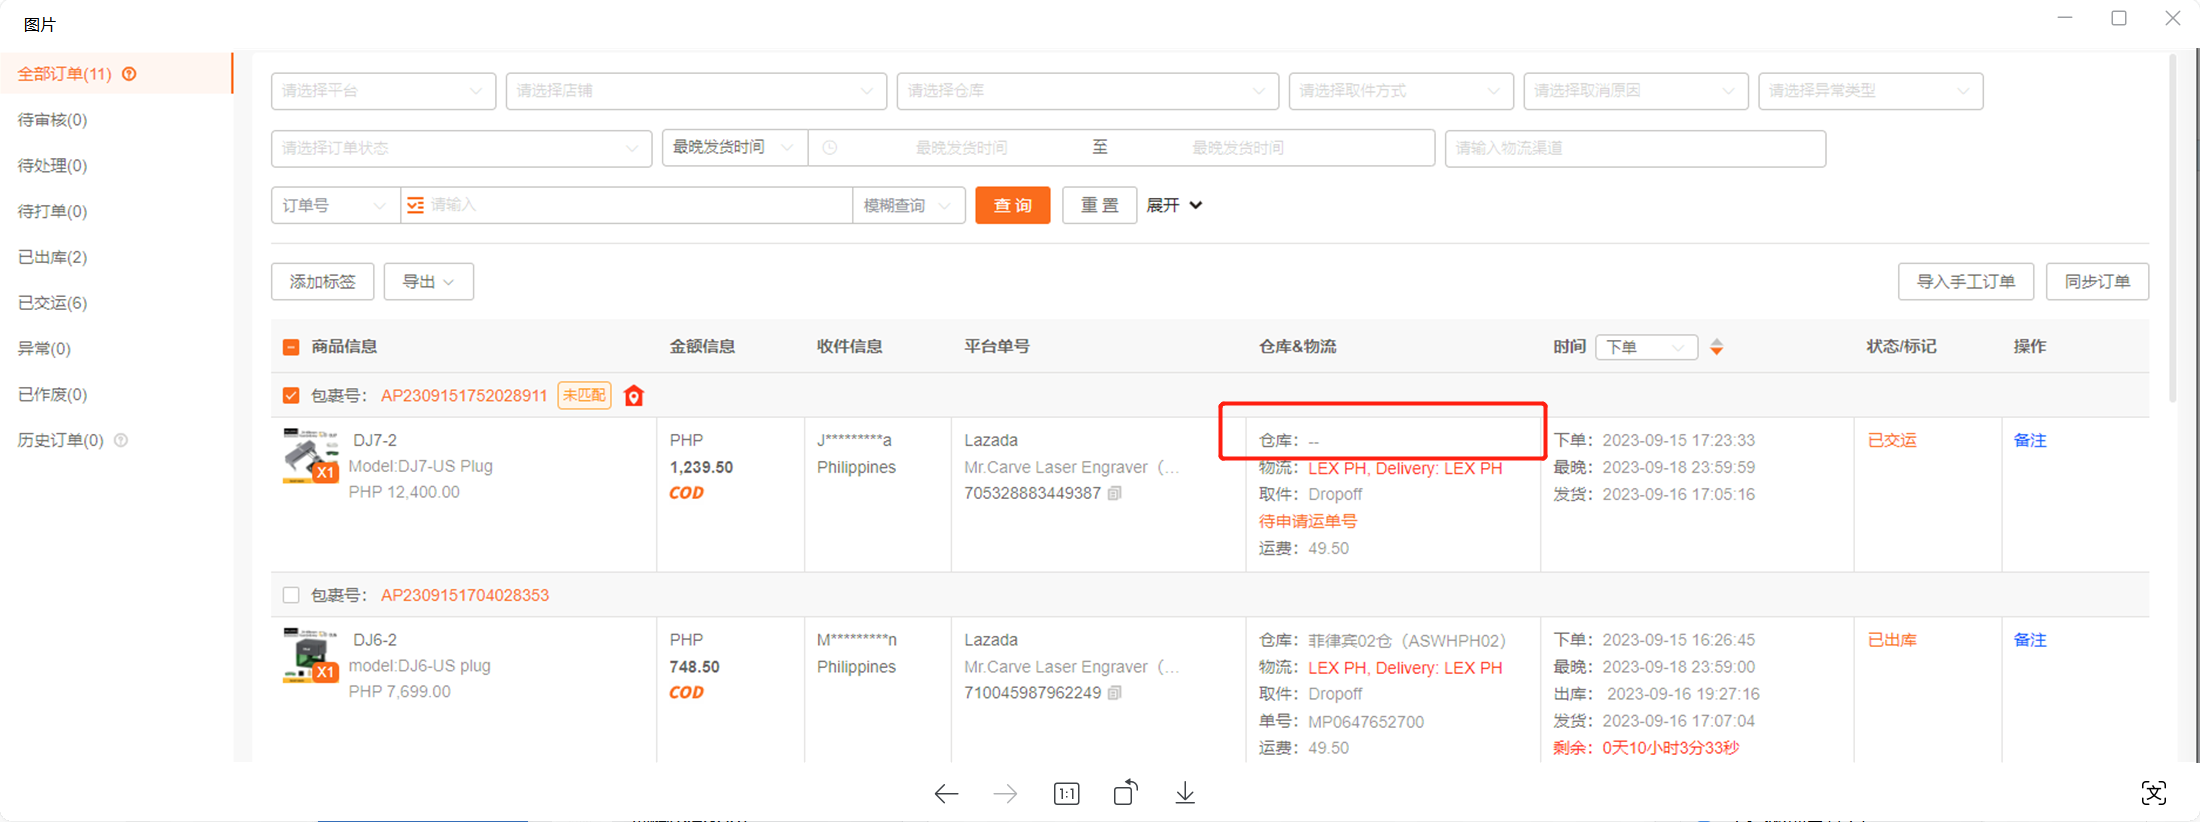2200x822 pixels.
Task: Open 最晚发货时间 time type dropdown
Action: point(735,148)
